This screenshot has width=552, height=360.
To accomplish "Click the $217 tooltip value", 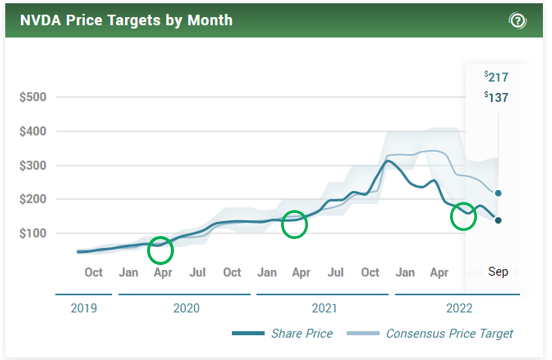I will pyautogui.click(x=496, y=77).
